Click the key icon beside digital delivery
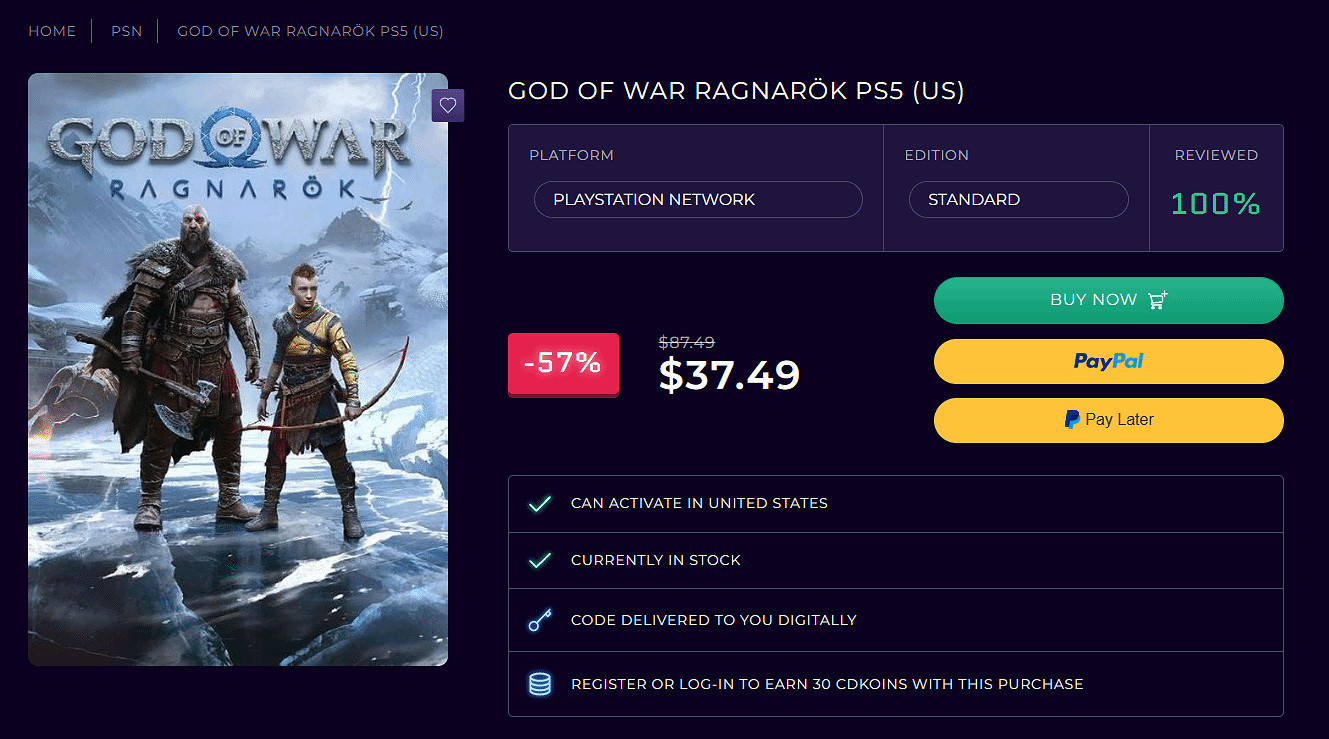This screenshot has height=739, width=1329. [x=539, y=621]
